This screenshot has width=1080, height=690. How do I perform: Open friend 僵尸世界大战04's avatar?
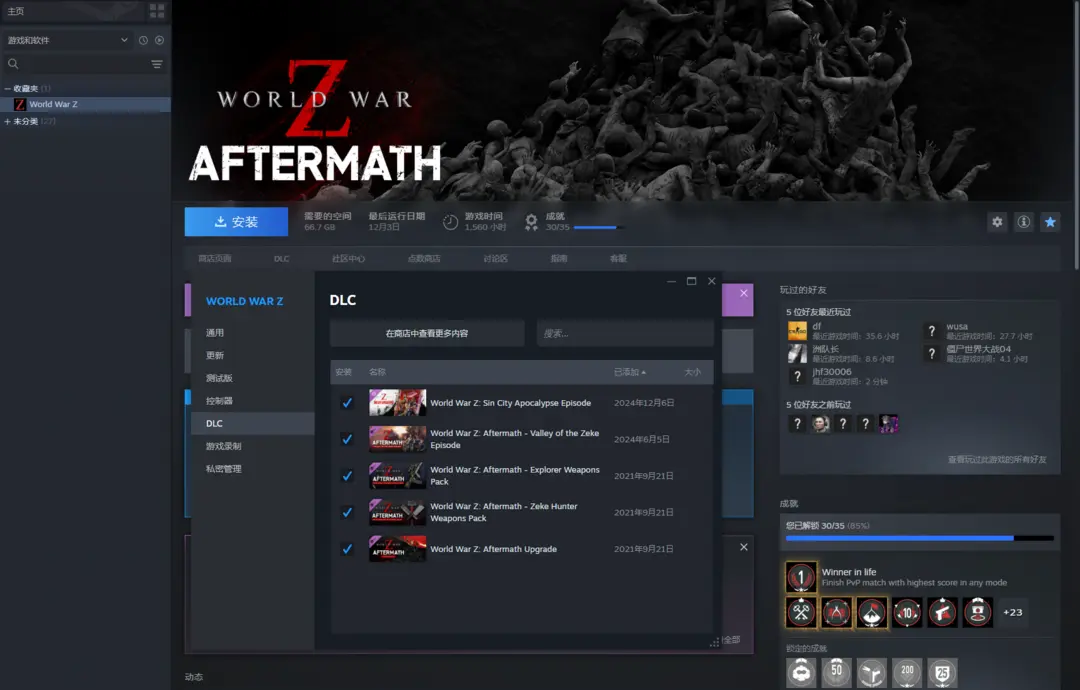click(931, 354)
